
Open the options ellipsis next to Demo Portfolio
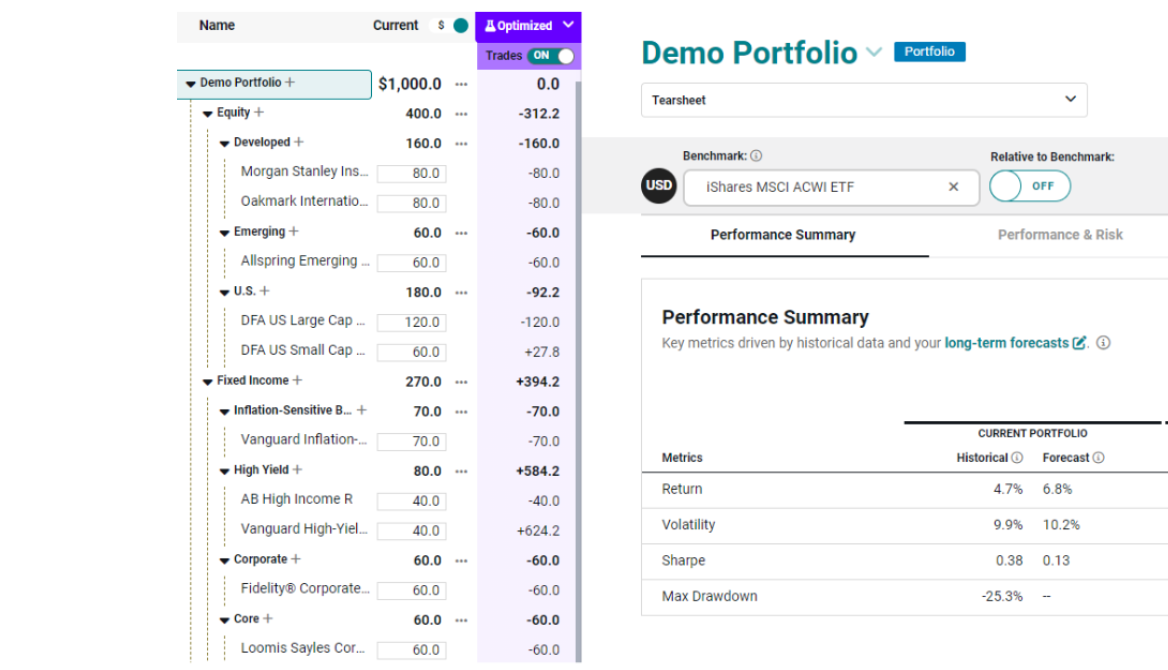[461, 84]
